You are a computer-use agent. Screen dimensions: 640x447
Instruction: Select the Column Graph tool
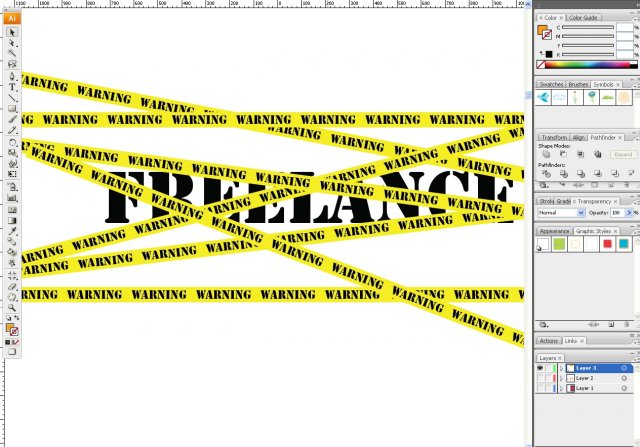(x=12, y=198)
